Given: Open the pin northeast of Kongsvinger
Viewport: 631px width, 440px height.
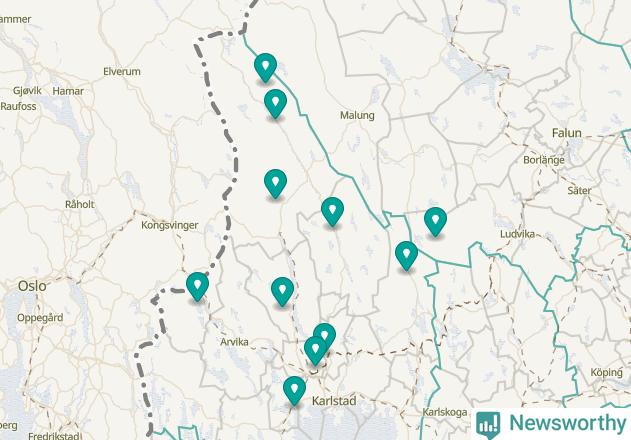Looking at the screenshot, I should point(276,184).
